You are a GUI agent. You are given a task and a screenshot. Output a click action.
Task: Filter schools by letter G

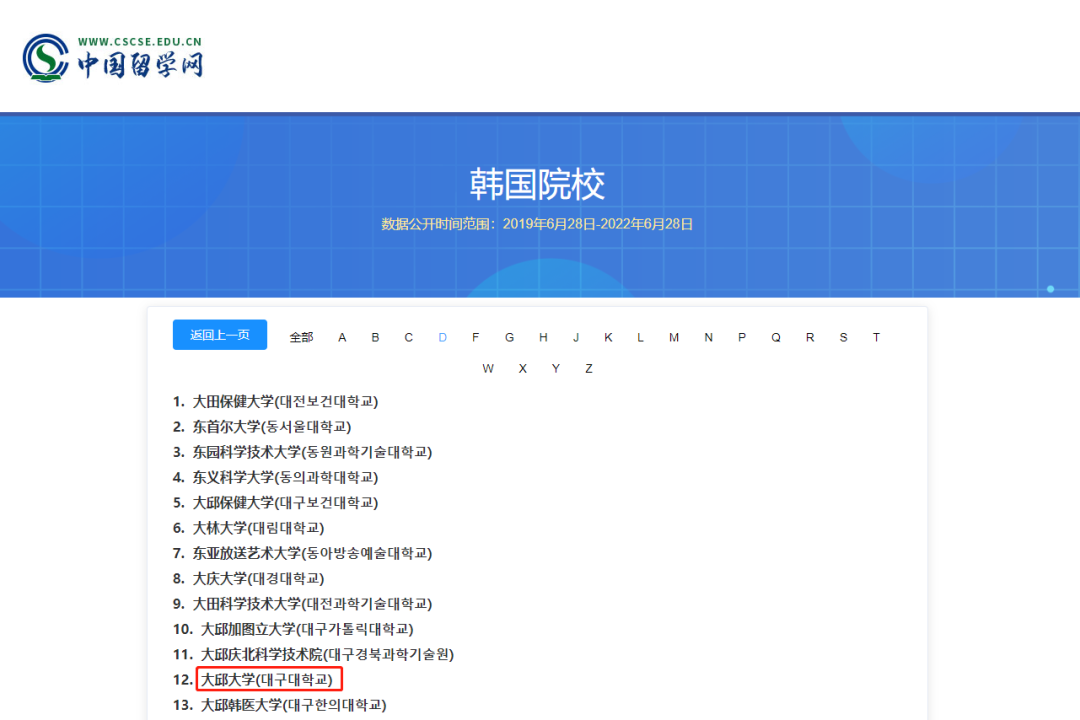[509, 338]
